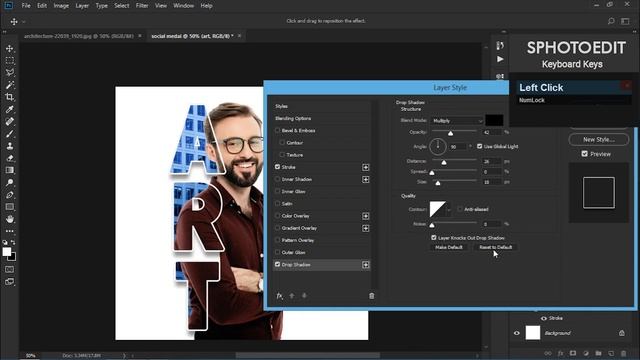Click the Make Default button
This screenshot has height=360, width=640.
click(449, 247)
